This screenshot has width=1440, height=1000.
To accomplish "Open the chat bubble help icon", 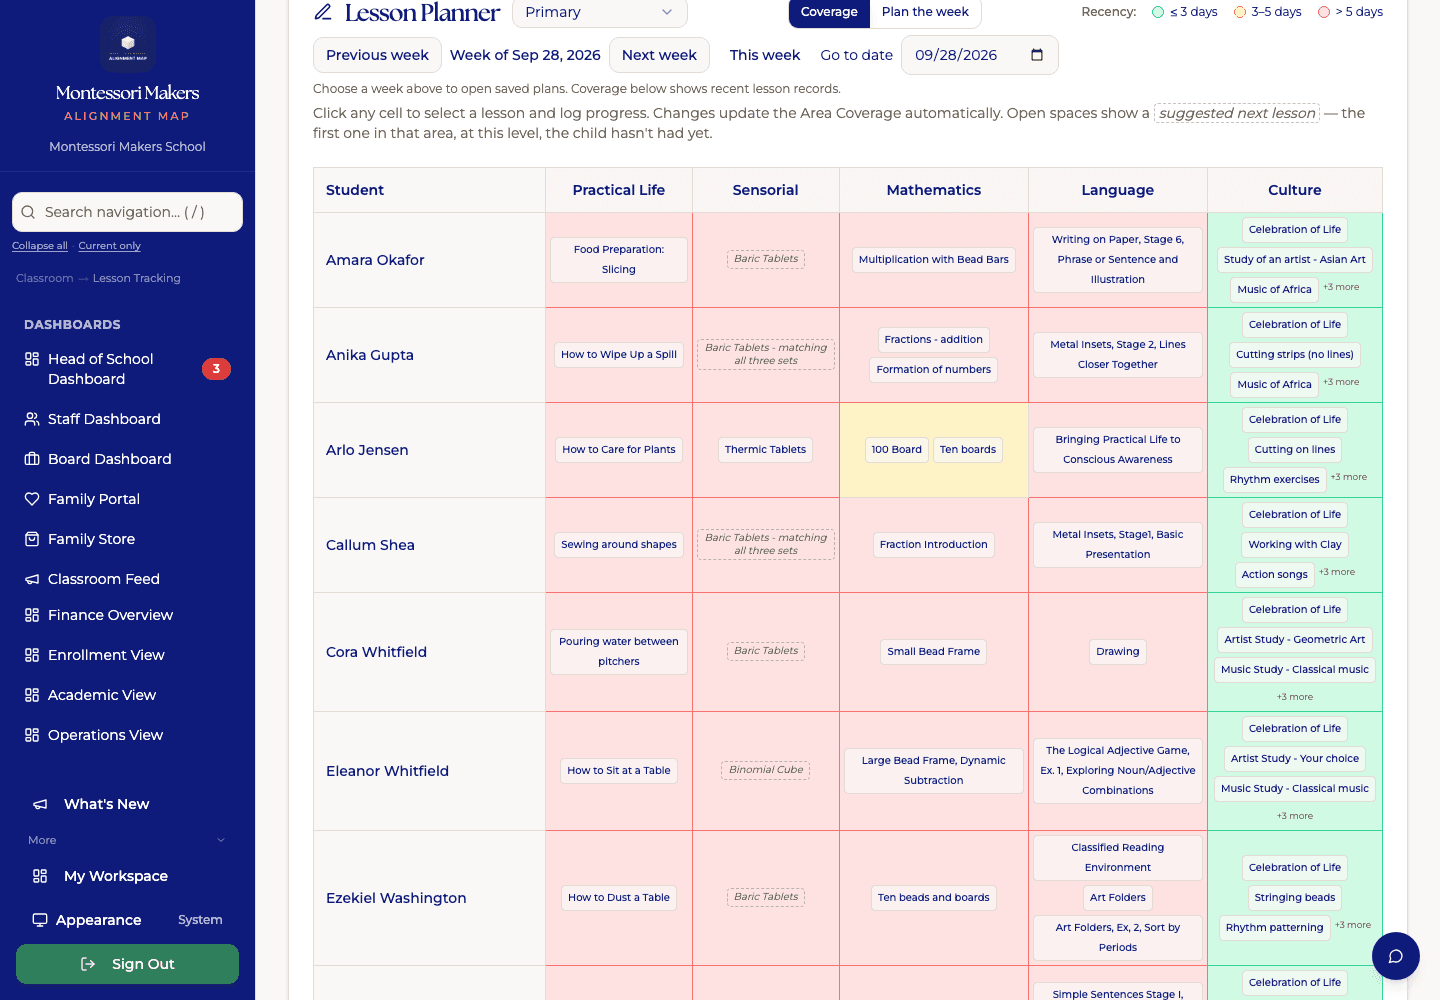I will tap(1396, 956).
